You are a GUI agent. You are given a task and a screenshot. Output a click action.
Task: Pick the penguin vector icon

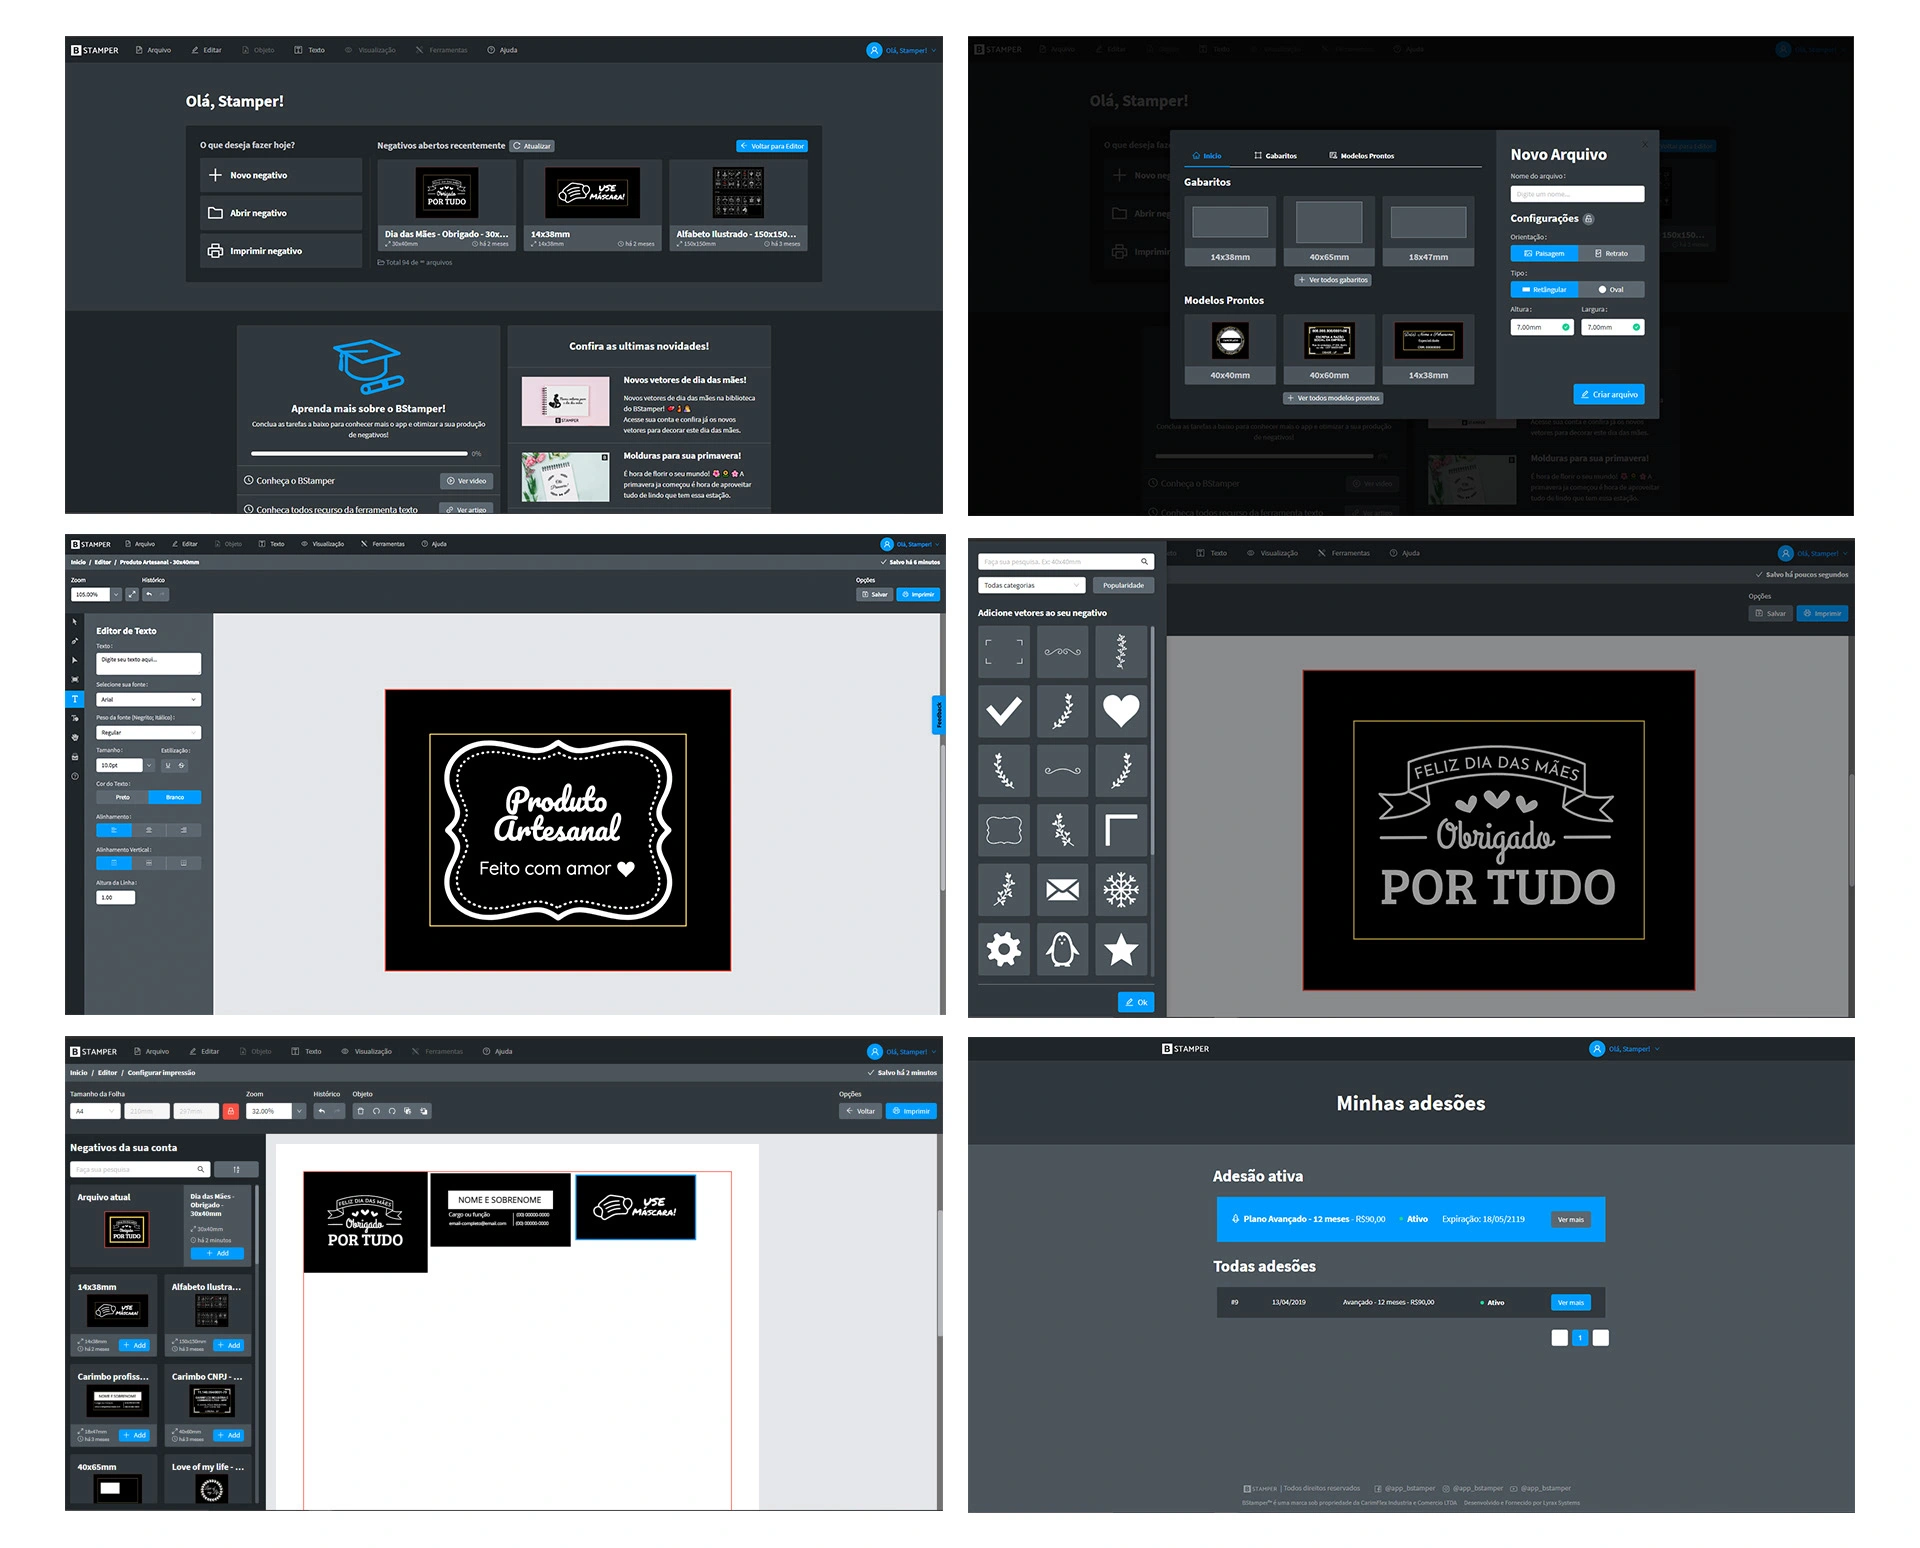1062,949
